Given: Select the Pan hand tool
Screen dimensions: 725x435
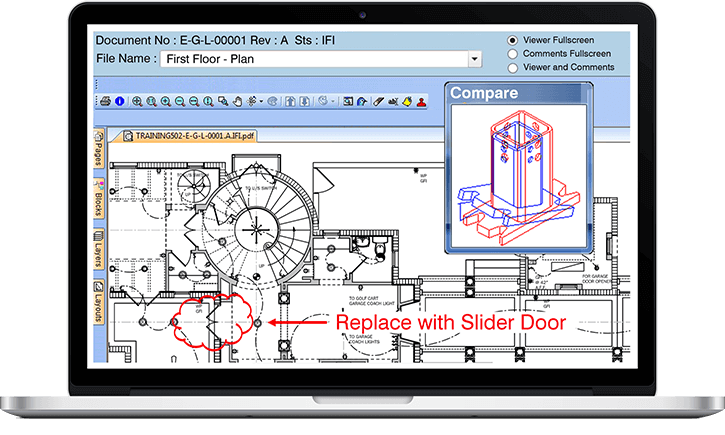Looking at the screenshot, I should 238,101.
